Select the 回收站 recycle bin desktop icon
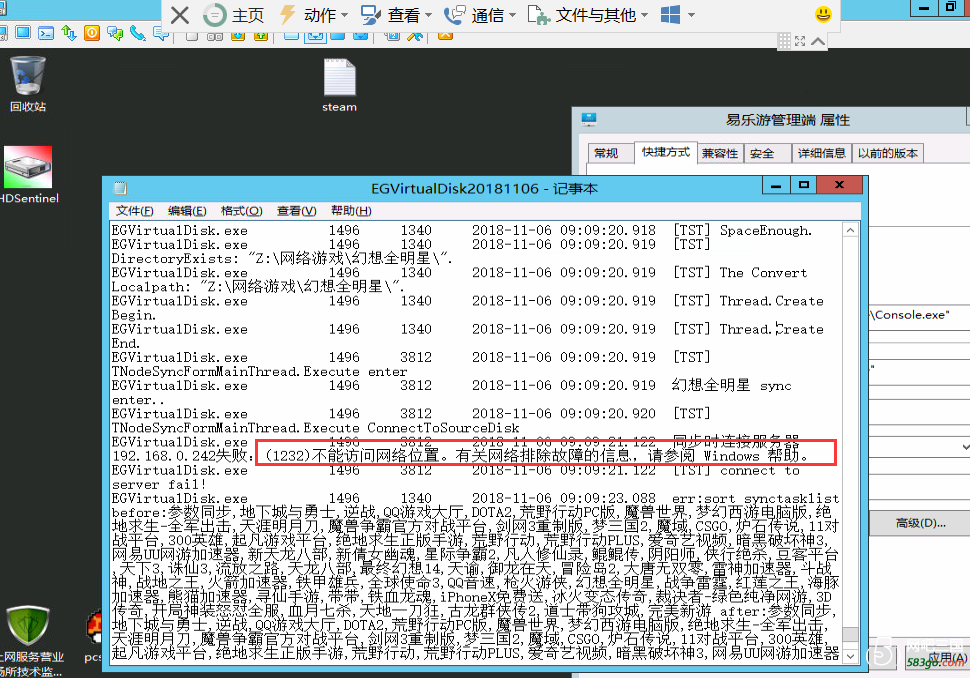 [28, 84]
